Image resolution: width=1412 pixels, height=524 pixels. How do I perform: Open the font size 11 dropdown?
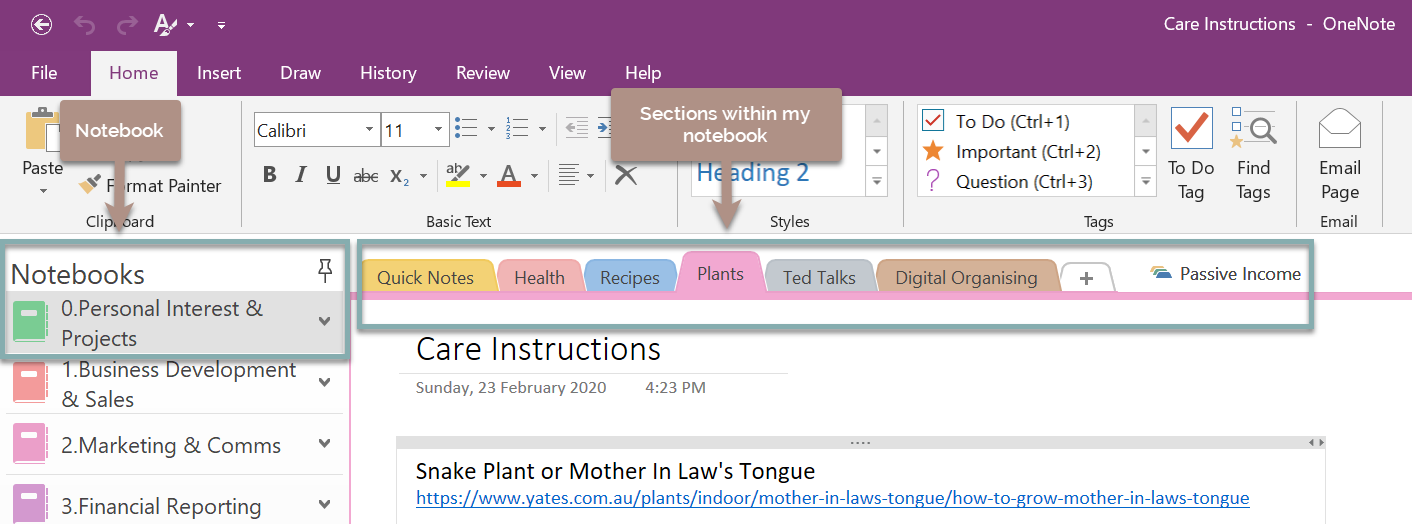point(439,130)
